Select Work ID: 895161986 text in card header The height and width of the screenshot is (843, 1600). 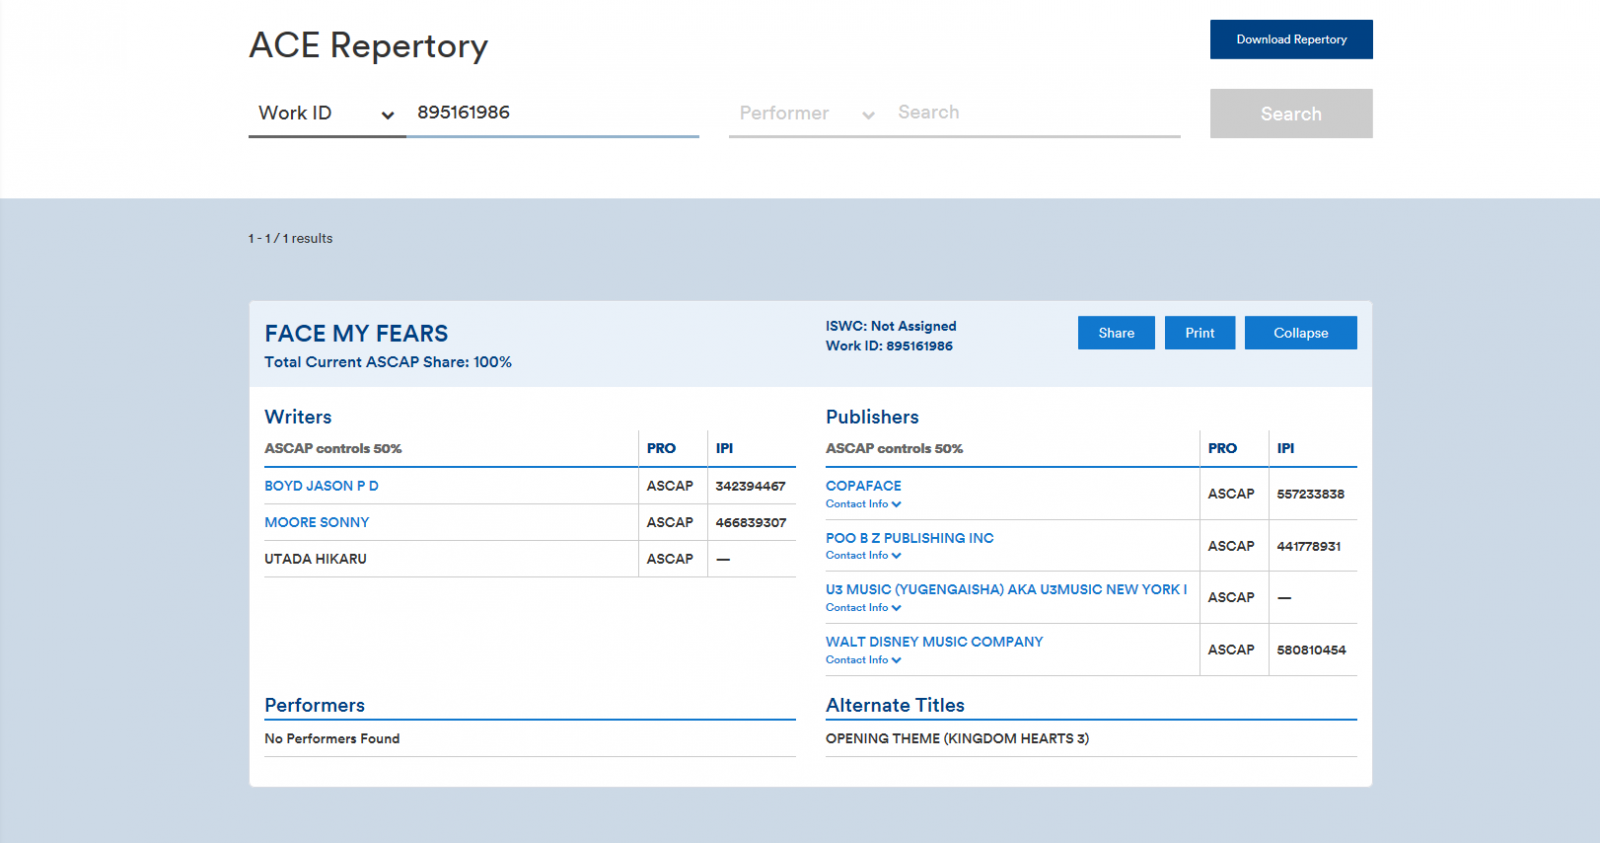[x=889, y=346]
